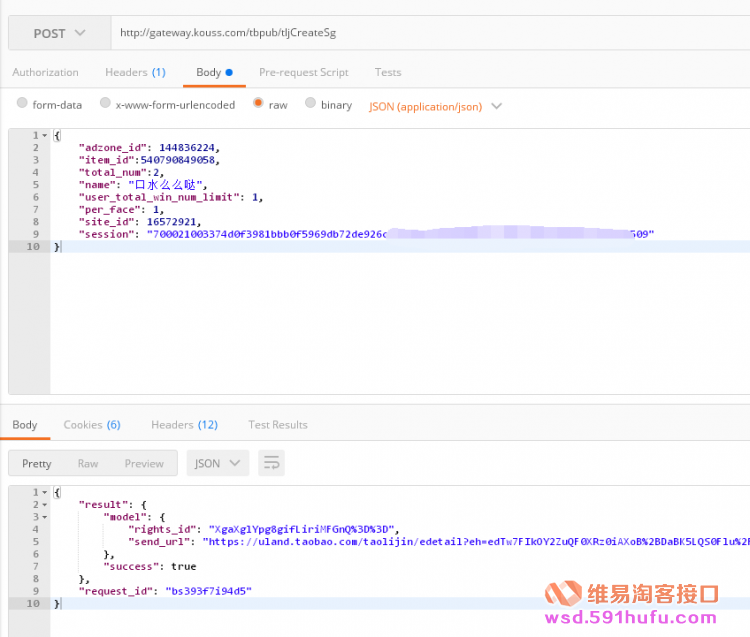Viewport: 750px width, 637px height.
Task: Collapse response line 1 fold arrow
Action: pos(44,493)
